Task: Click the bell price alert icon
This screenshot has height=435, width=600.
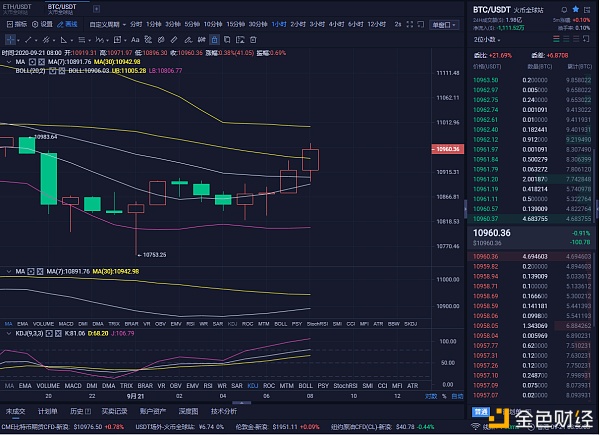Action: pyautogui.click(x=564, y=10)
